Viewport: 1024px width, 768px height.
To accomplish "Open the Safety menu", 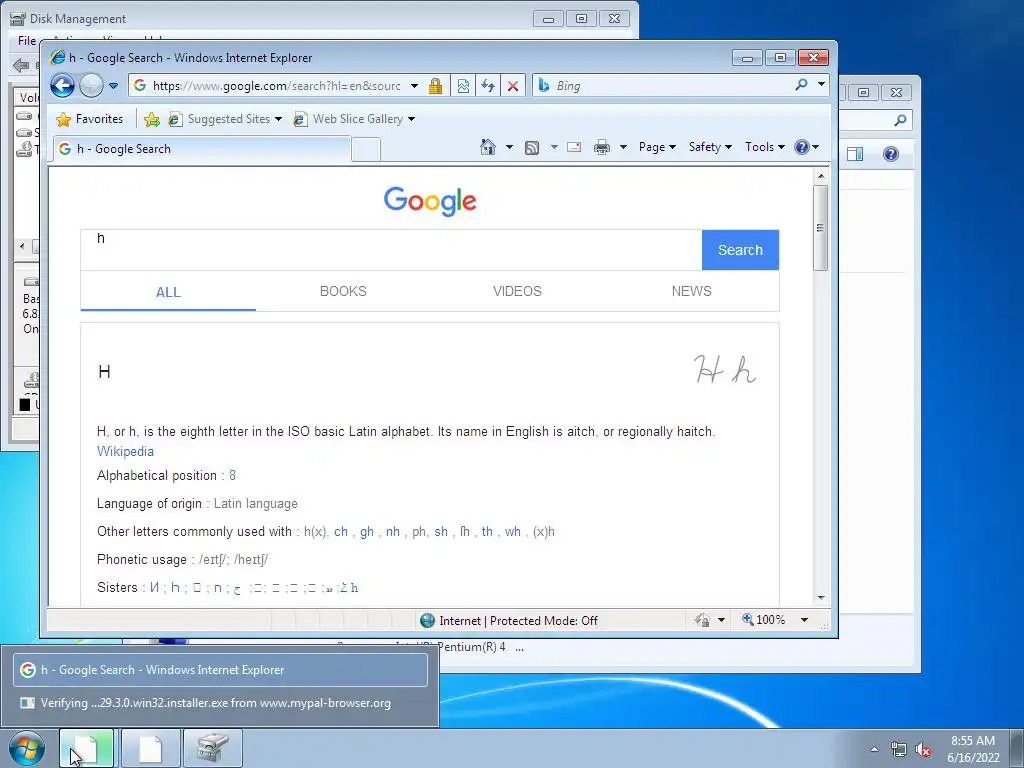I will click(710, 147).
